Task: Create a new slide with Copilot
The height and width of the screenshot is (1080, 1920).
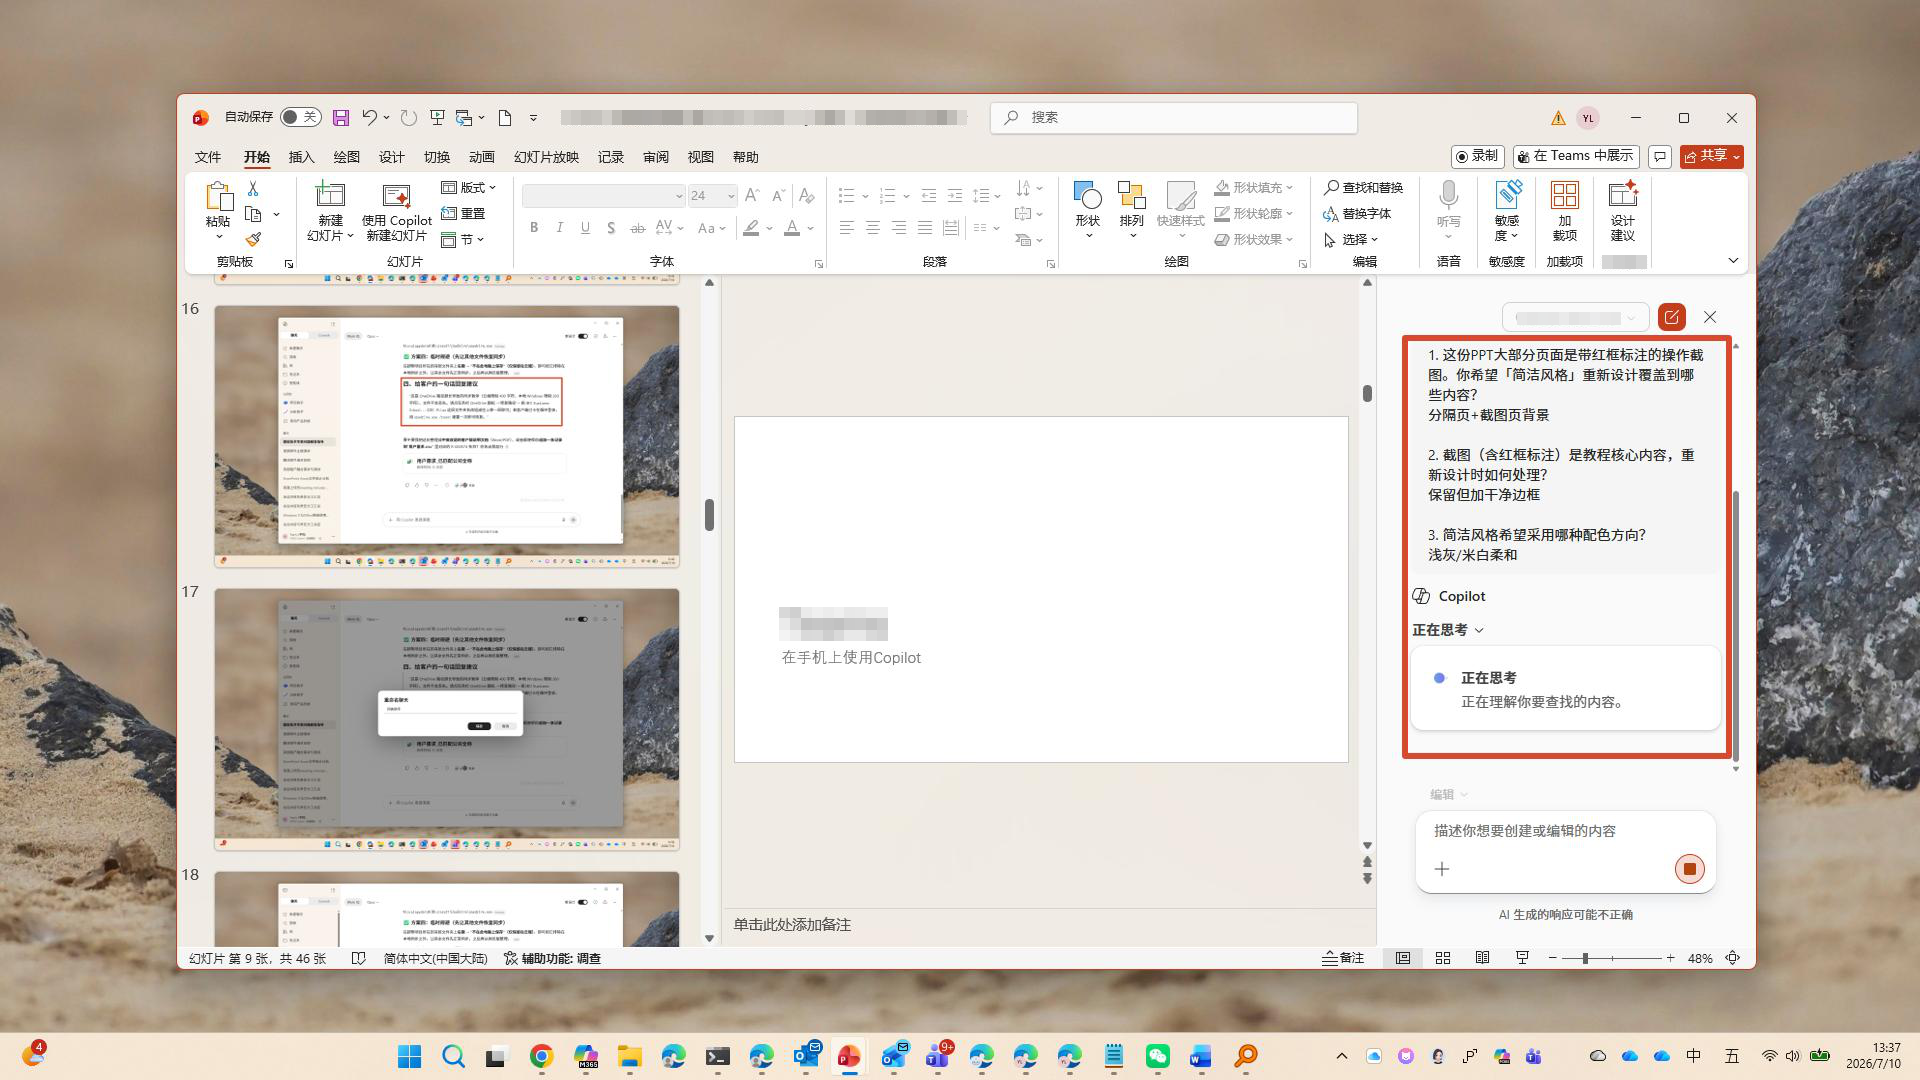Action: 397,212
